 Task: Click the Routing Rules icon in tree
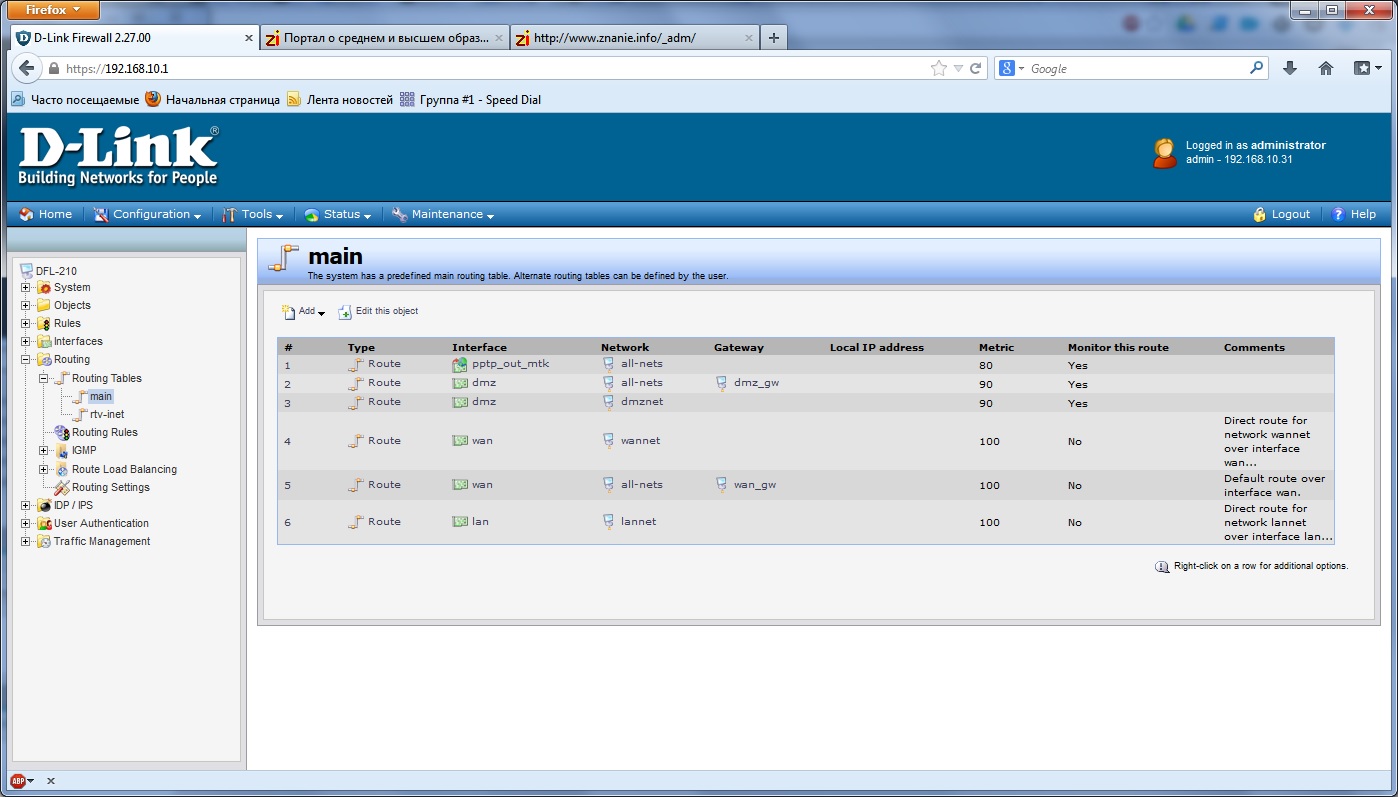62,432
